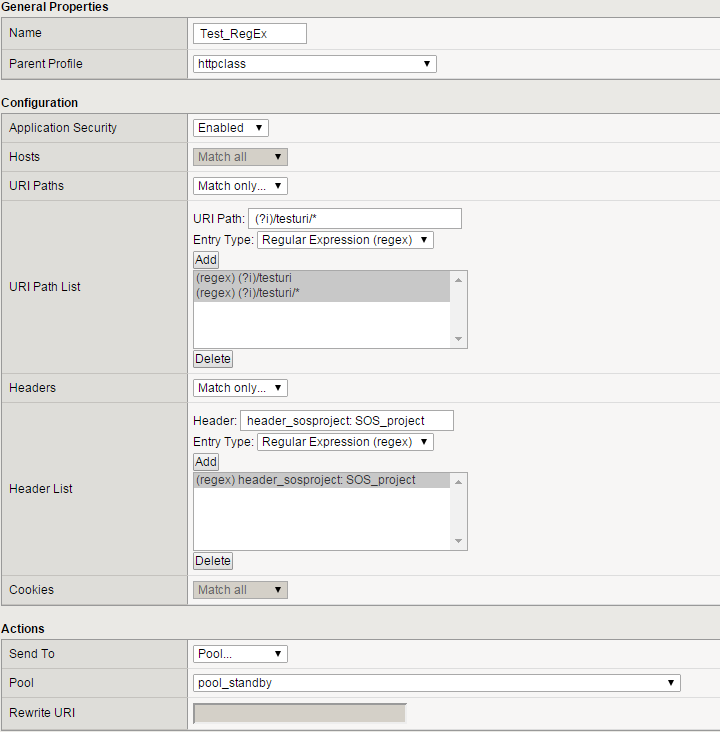Click the Header text input field
720x732 pixels.
[x=347, y=421]
